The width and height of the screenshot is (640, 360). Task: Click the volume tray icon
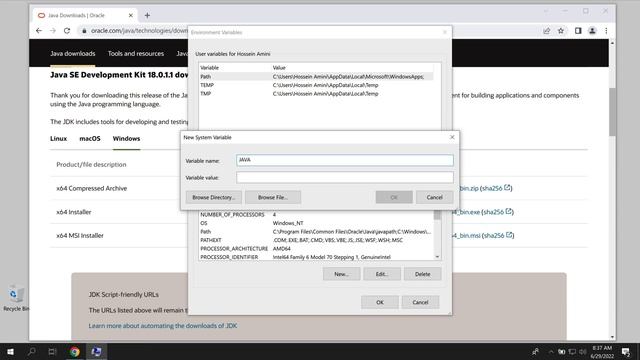point(582,351)
